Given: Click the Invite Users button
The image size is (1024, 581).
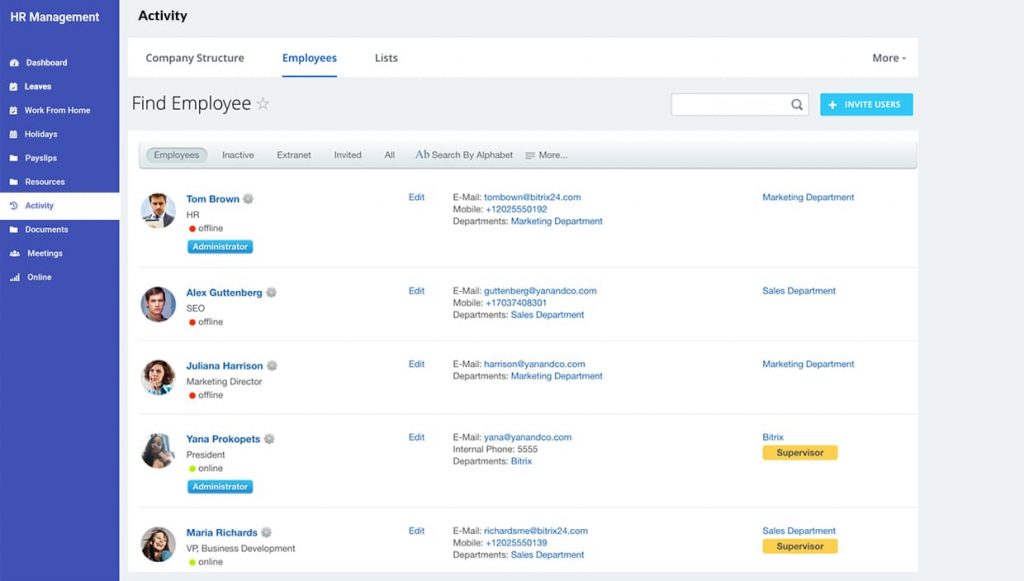Looking at the screenshot, I should pos(866,104).
